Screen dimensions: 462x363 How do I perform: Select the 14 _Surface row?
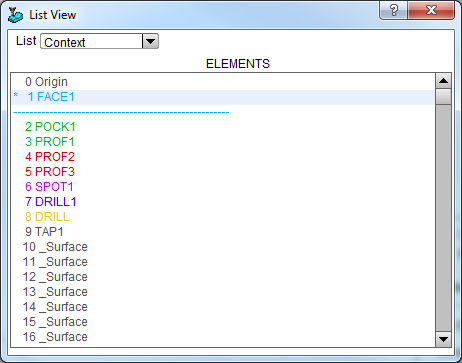coord(223,307)
